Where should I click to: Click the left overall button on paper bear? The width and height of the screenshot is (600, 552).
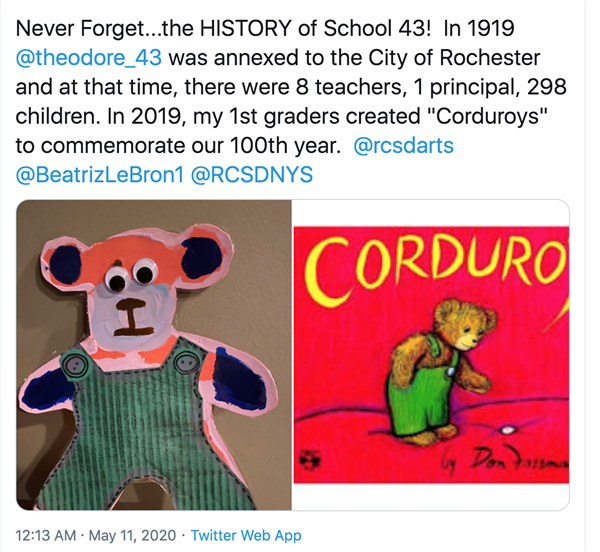[74, 365]
